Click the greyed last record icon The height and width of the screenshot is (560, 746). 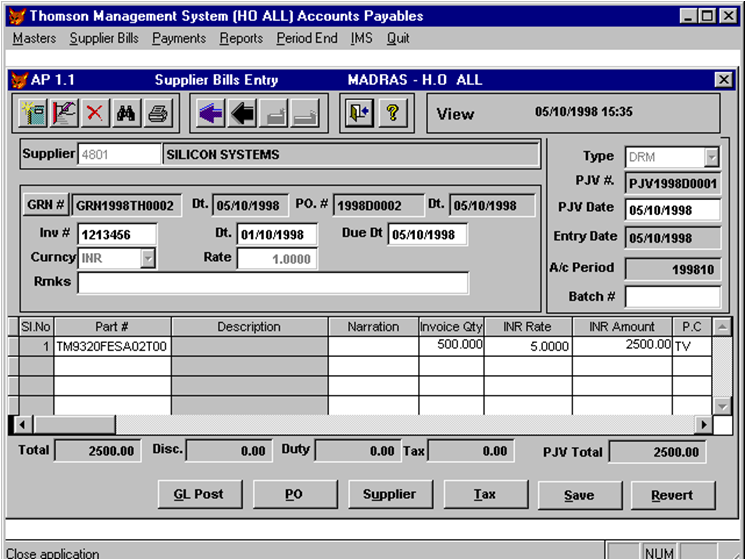[x=305, y=114]
